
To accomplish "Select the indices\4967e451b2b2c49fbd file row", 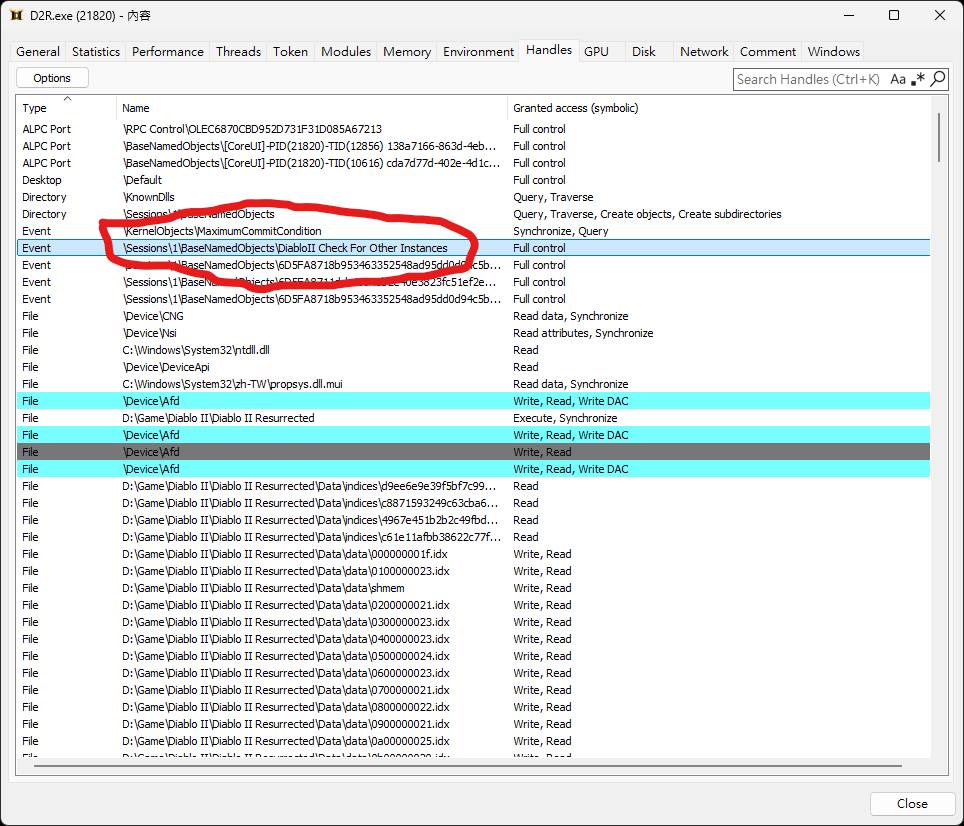I will click(473, 520).
